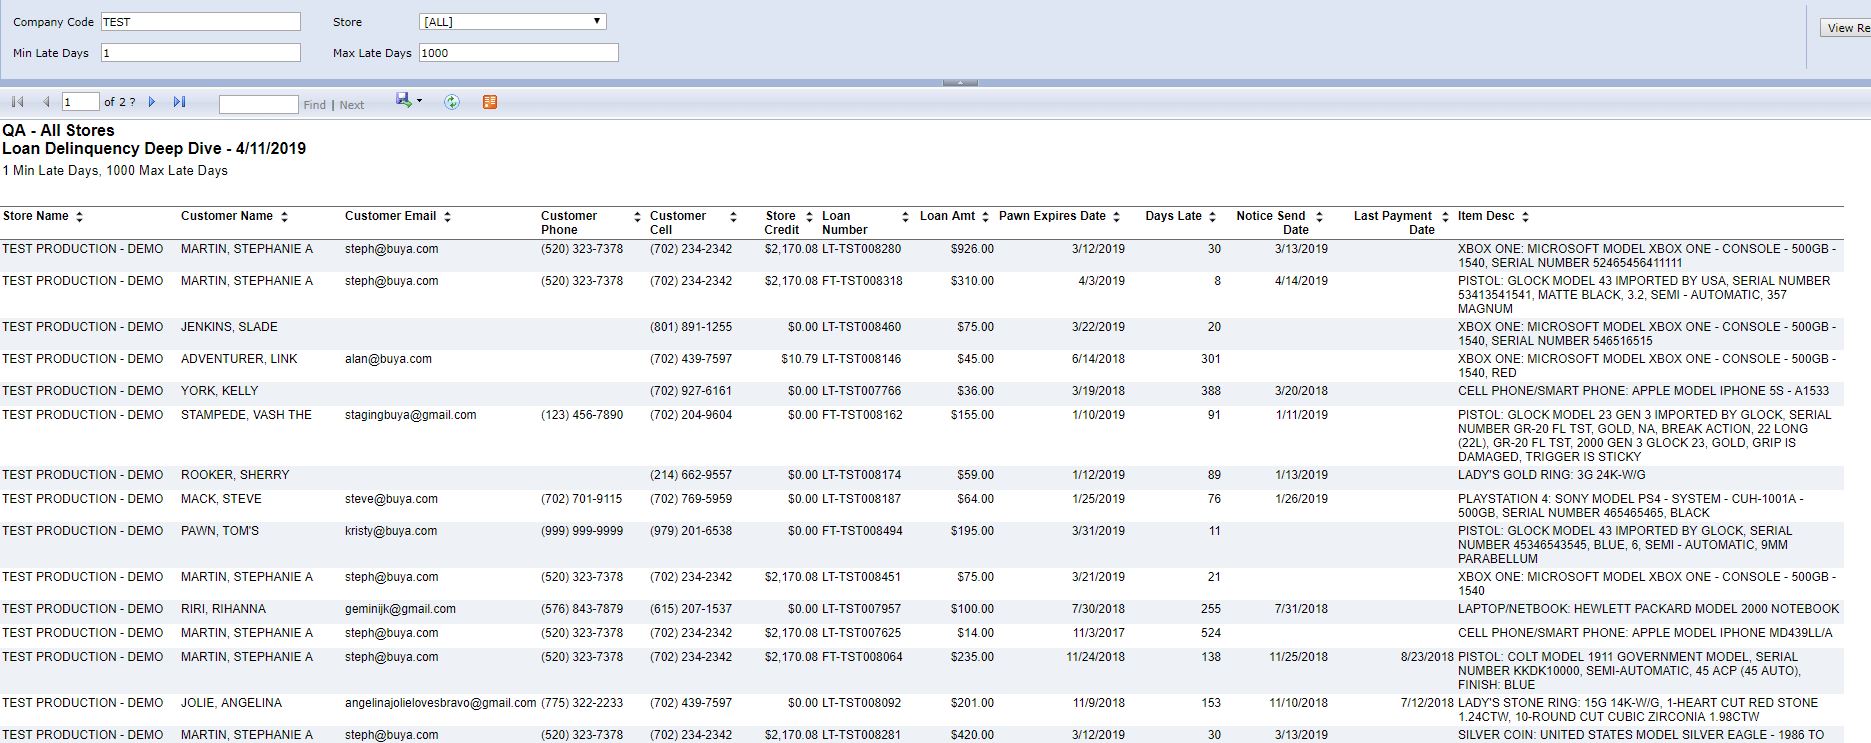This screenshot has width=1871, height=743.
Task: Open the export save icon
Action: point(403,100)
